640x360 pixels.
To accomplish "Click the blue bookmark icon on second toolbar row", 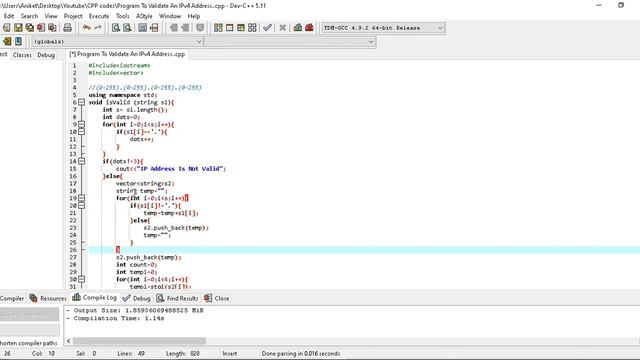I will (x=18, y=41).
